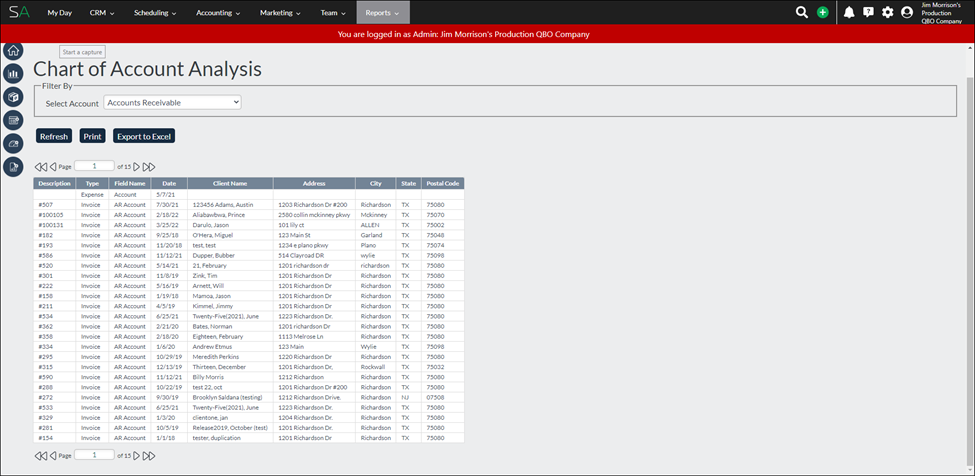
Task: Open the help question chat icon
Action: (868, 12)
